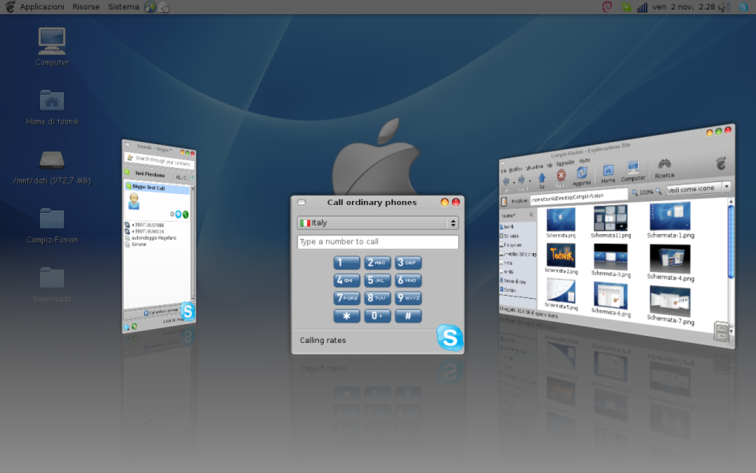
Task: Open the Compiz-Fusion desktop folder
Action: pyautogui.click(x=52, y=219)
